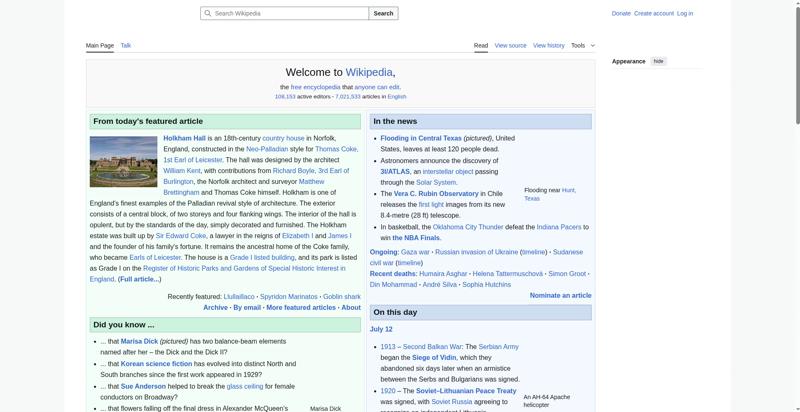Screen dimensions: 800x412
Task: Open the English language link
Action: (397, 96)
